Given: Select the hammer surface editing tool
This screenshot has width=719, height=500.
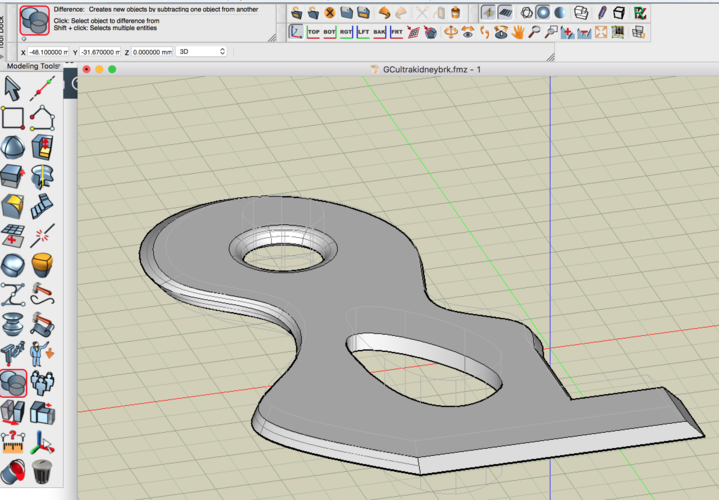Looking at the screenshot, I should [42, 324].
